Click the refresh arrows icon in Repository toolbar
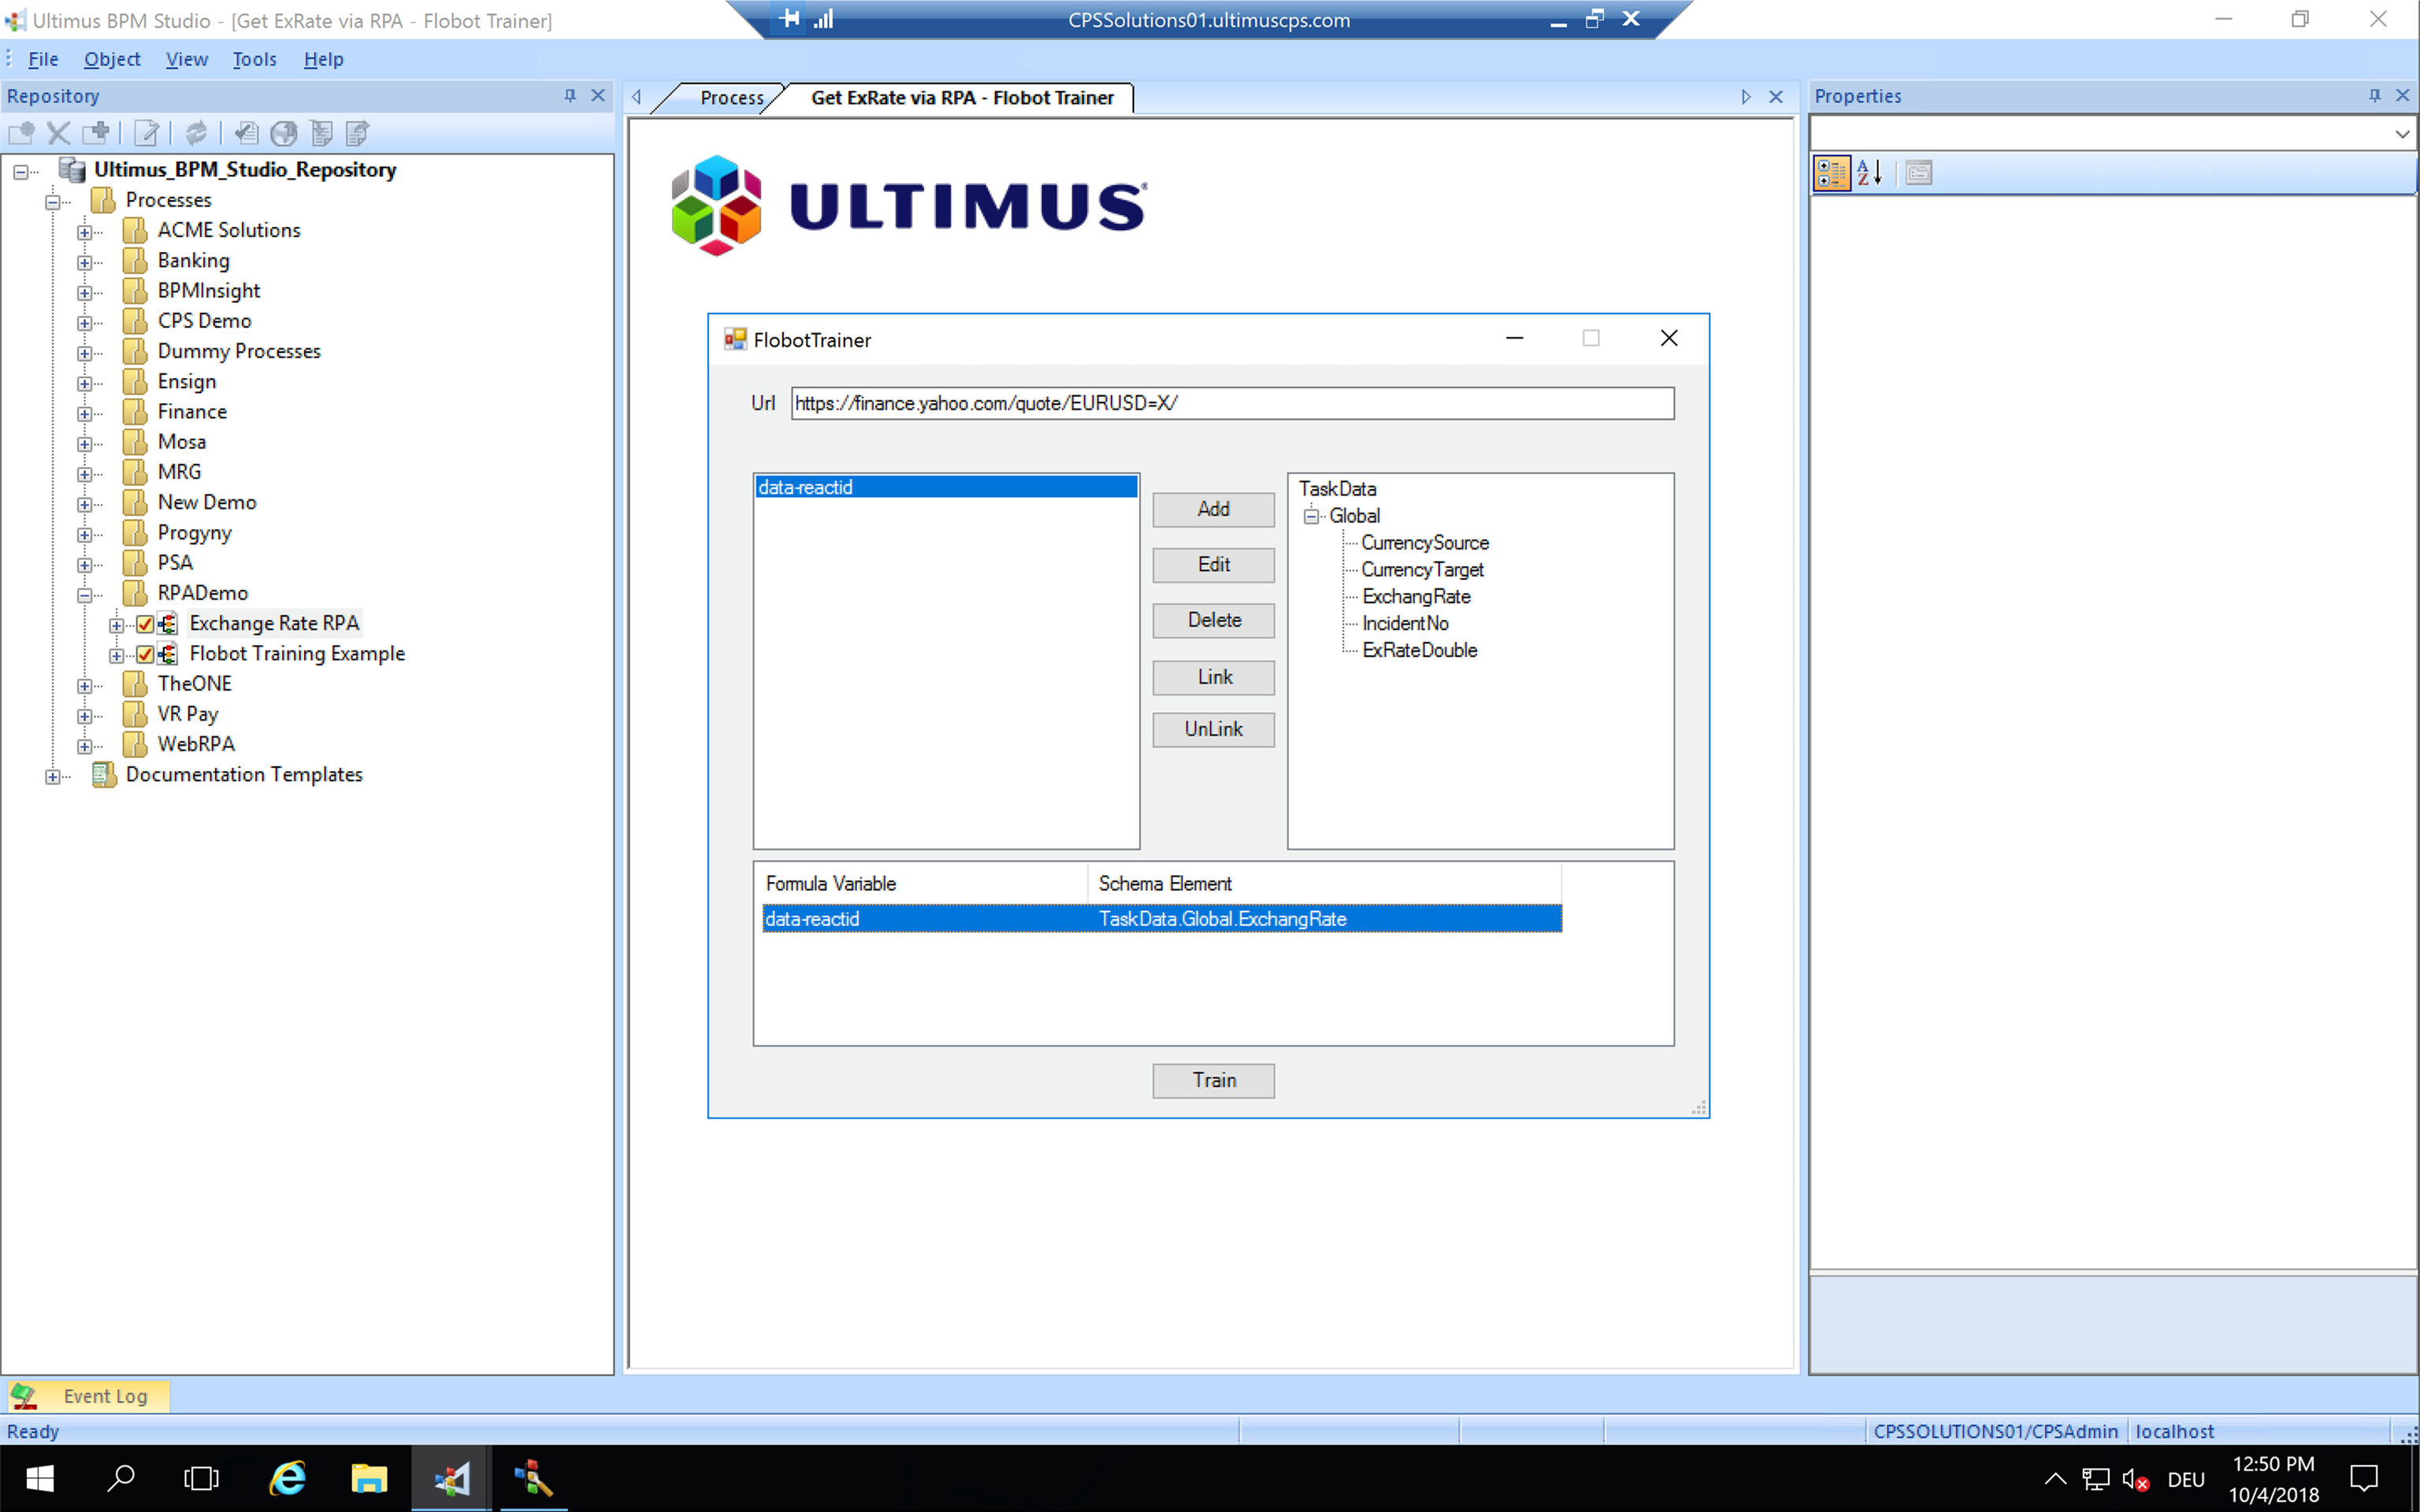2420x1512 pixels. (x=197, y=133)
